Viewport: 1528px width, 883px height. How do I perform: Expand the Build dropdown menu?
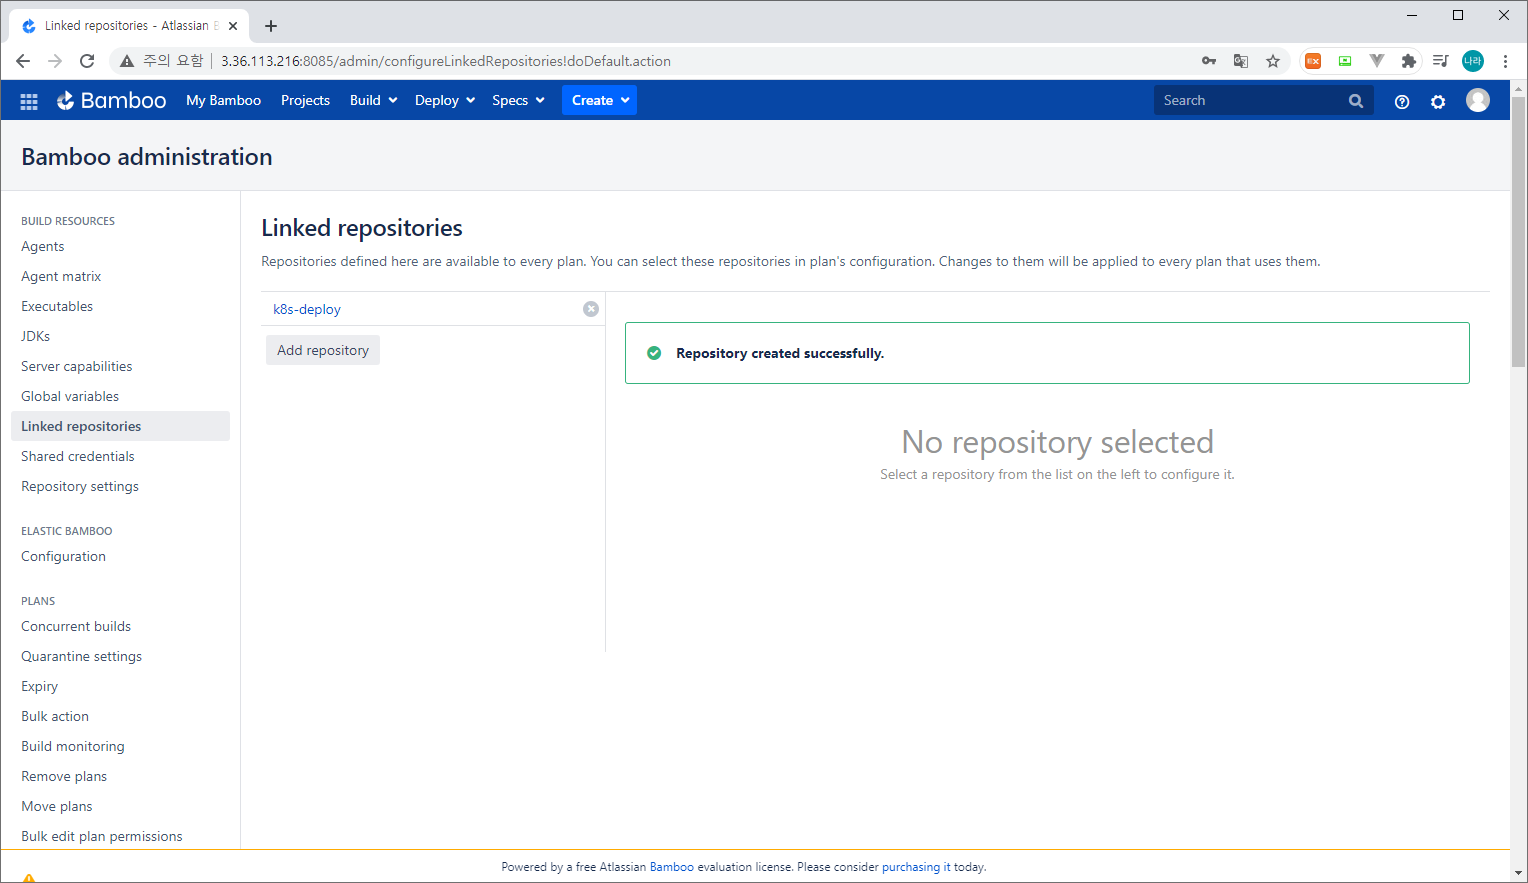374,100
